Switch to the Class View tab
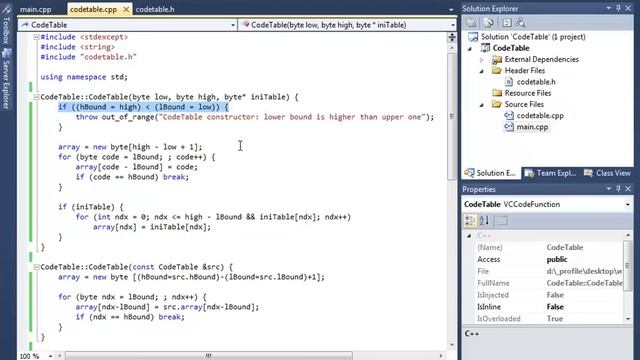 607,173
